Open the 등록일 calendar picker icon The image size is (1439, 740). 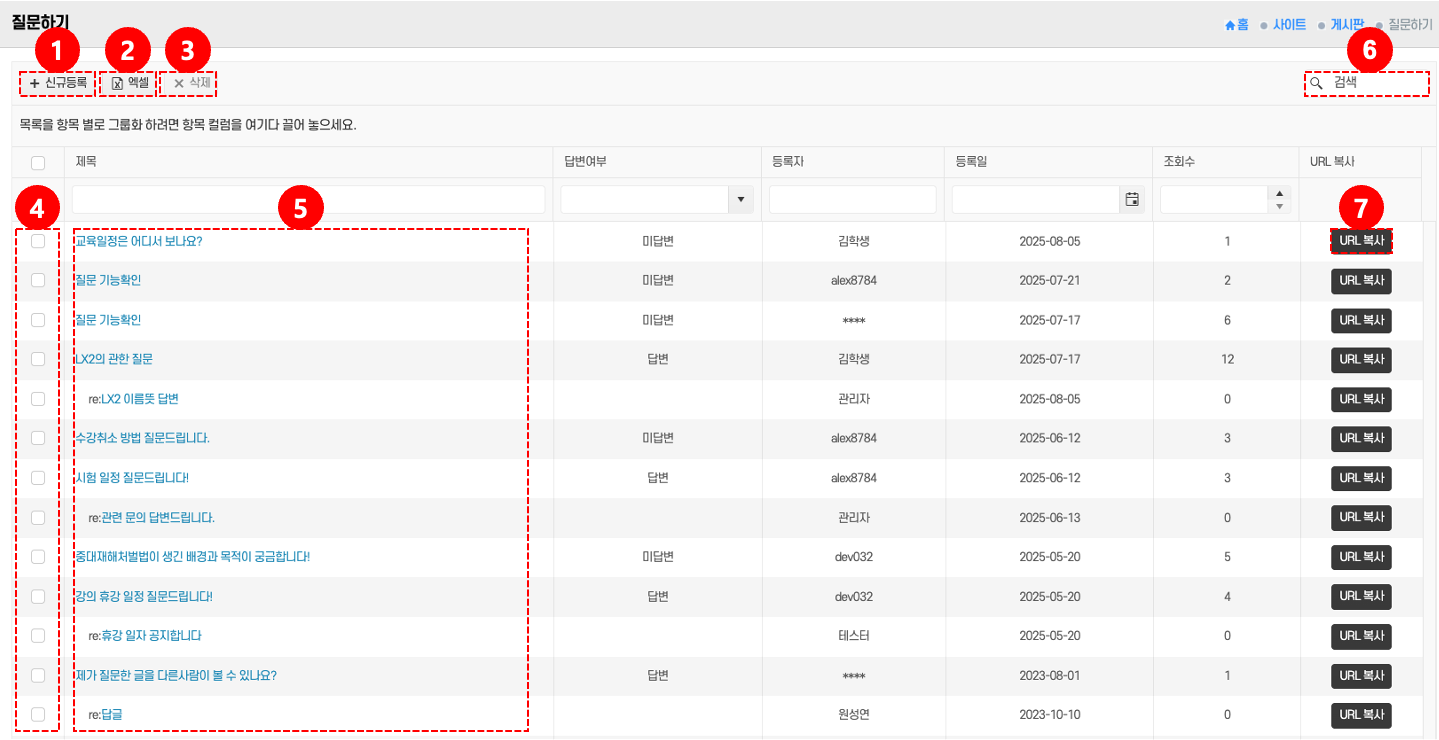click(x=1132, y=200)
